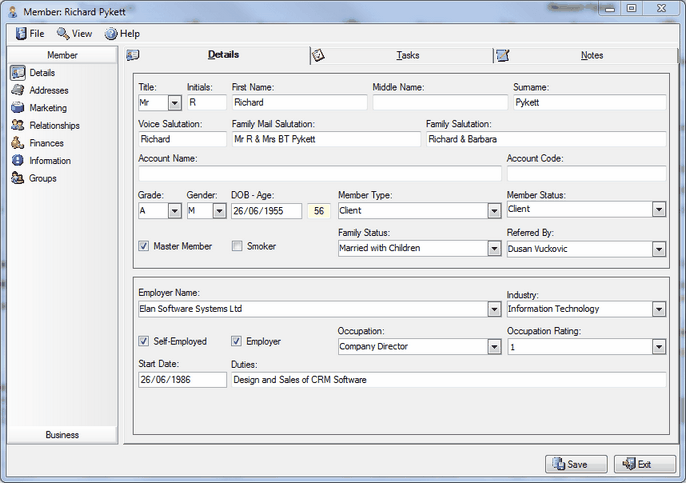Screen dimensions: 686x483
Task: Click the disk icon on Save button
Action: pyautogui.click(x=559, y=464)
